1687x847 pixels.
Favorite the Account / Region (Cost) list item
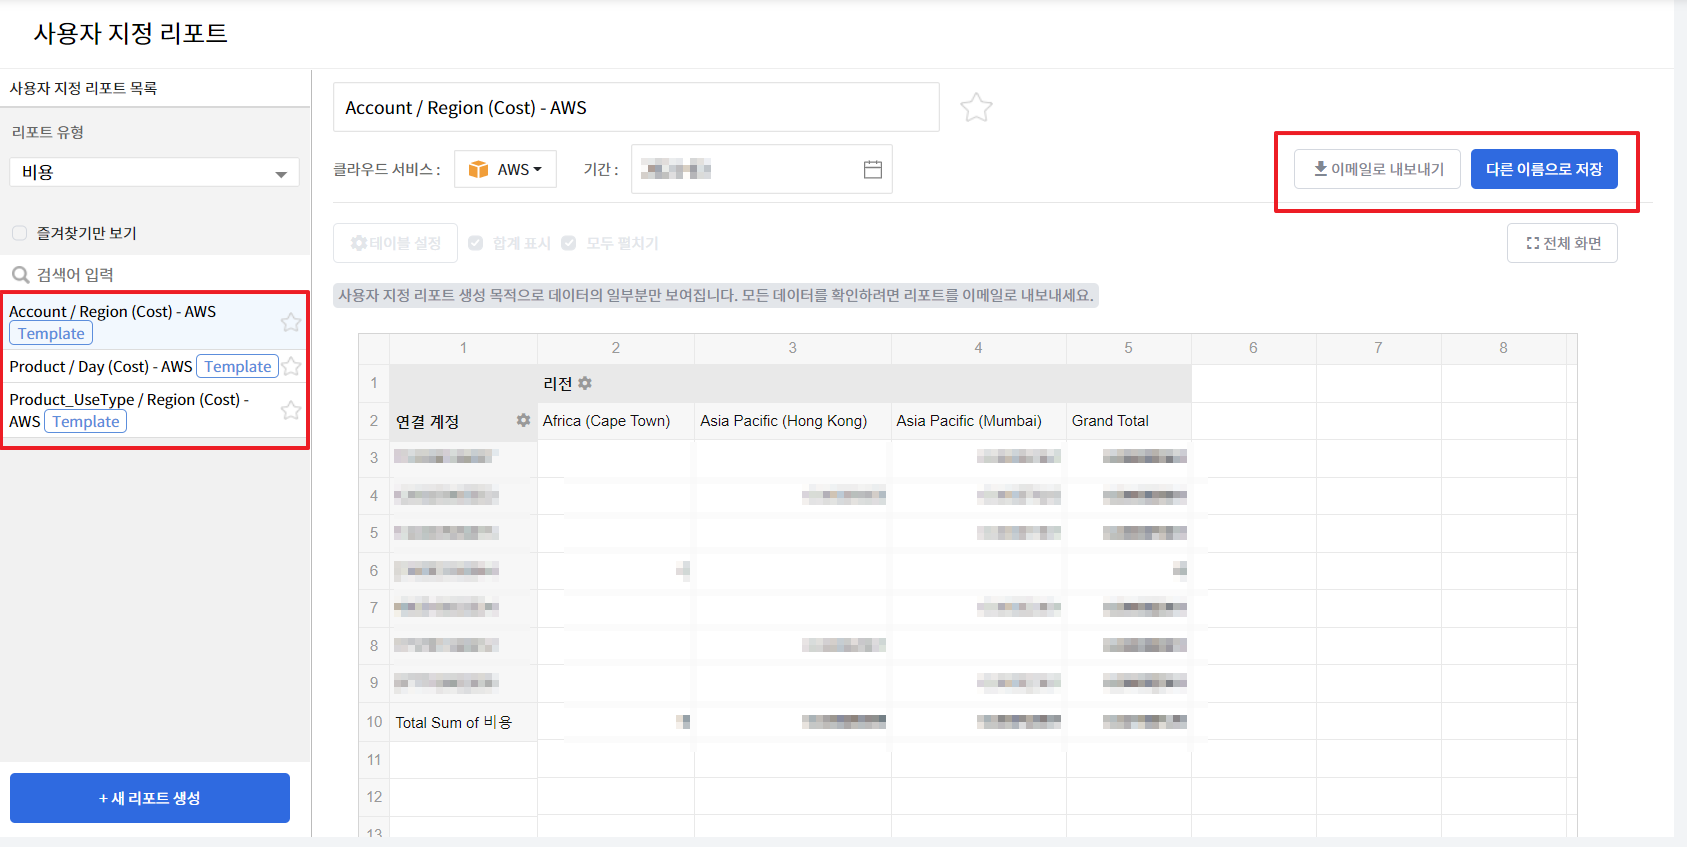click(291, 322)
